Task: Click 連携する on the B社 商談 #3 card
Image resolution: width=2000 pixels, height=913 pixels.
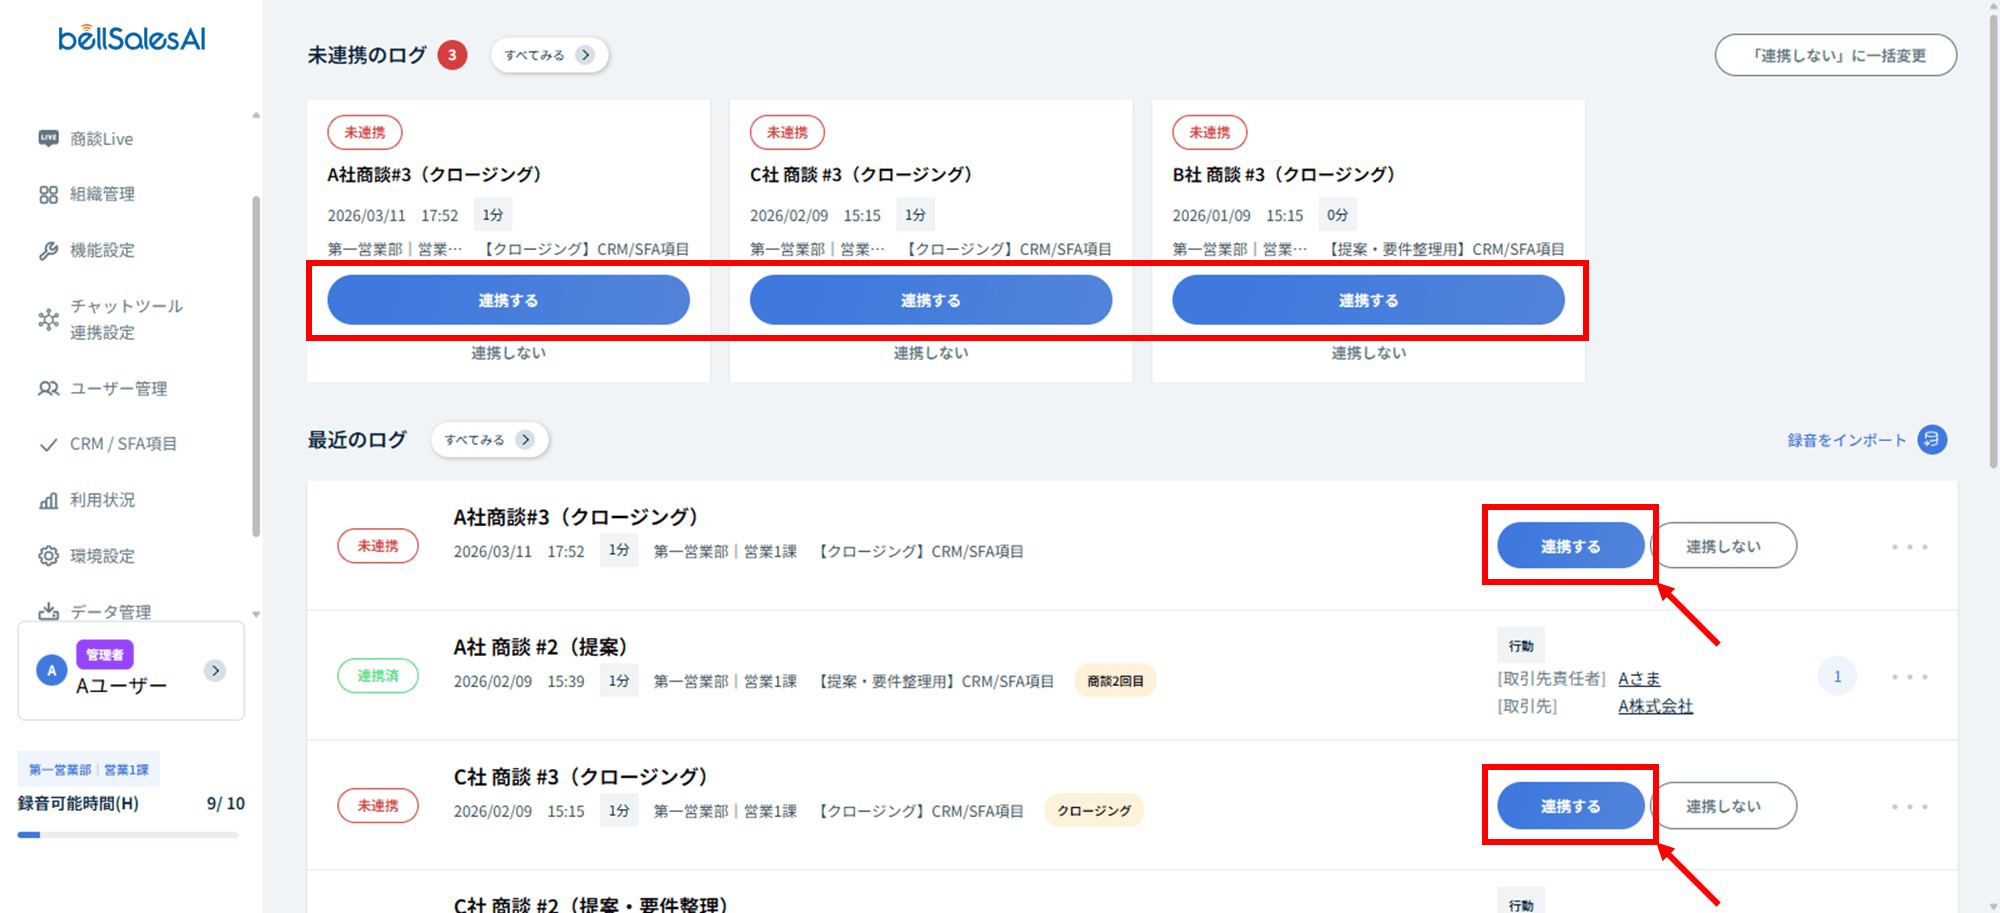Action: (x=1367, y=300)
